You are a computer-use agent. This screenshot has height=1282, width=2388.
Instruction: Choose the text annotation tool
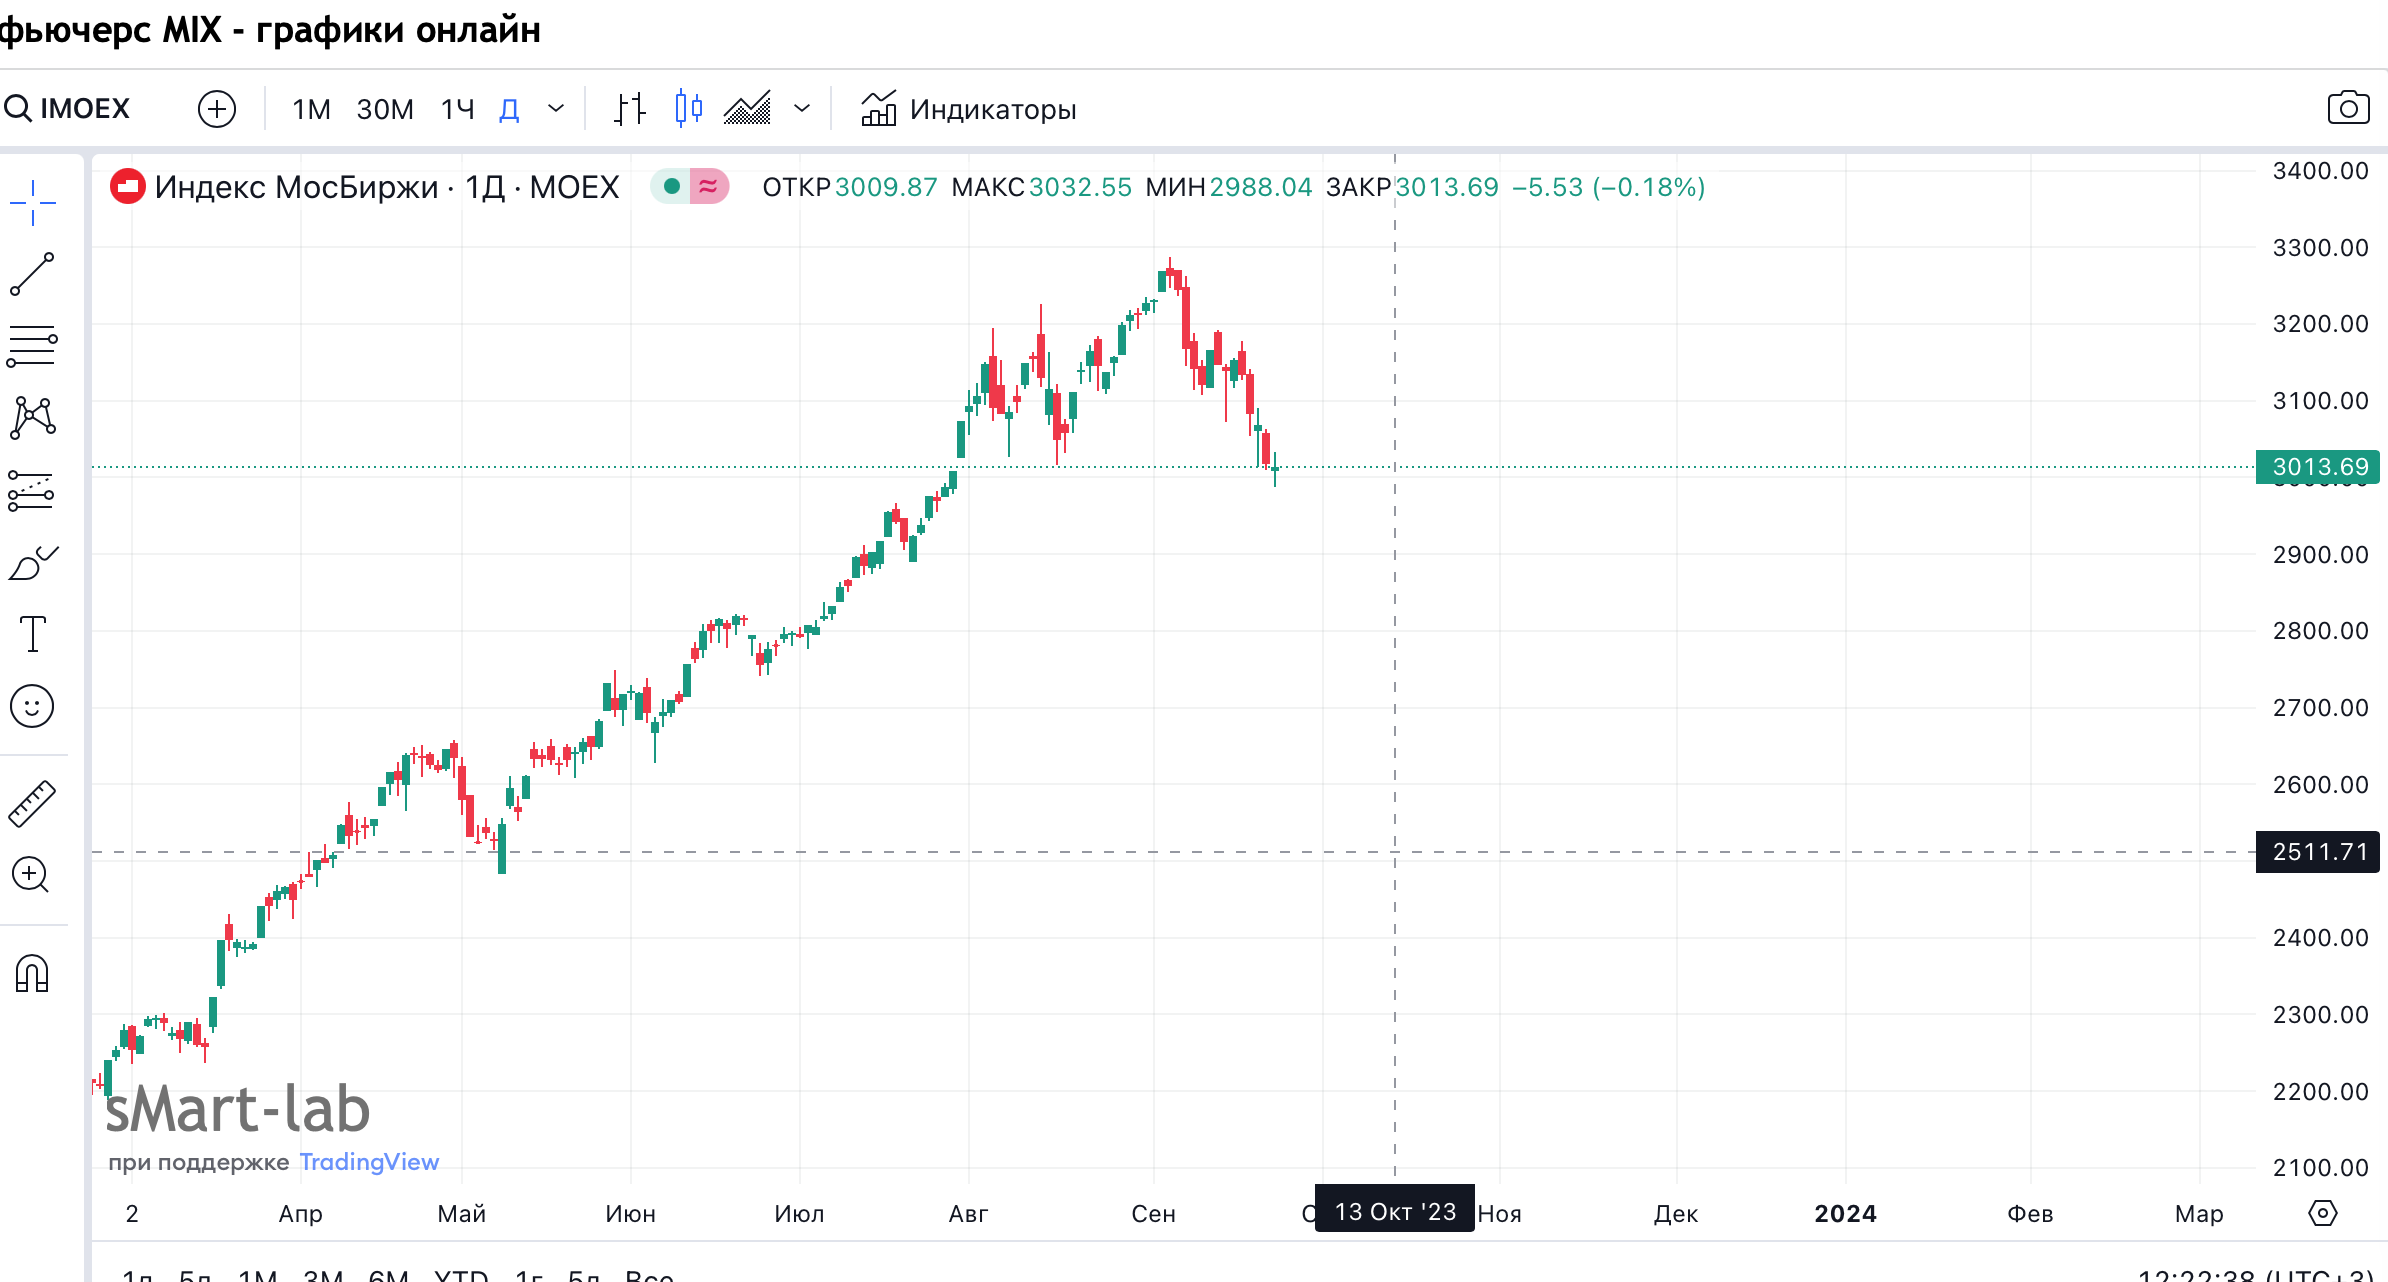[x=32, y=634]
